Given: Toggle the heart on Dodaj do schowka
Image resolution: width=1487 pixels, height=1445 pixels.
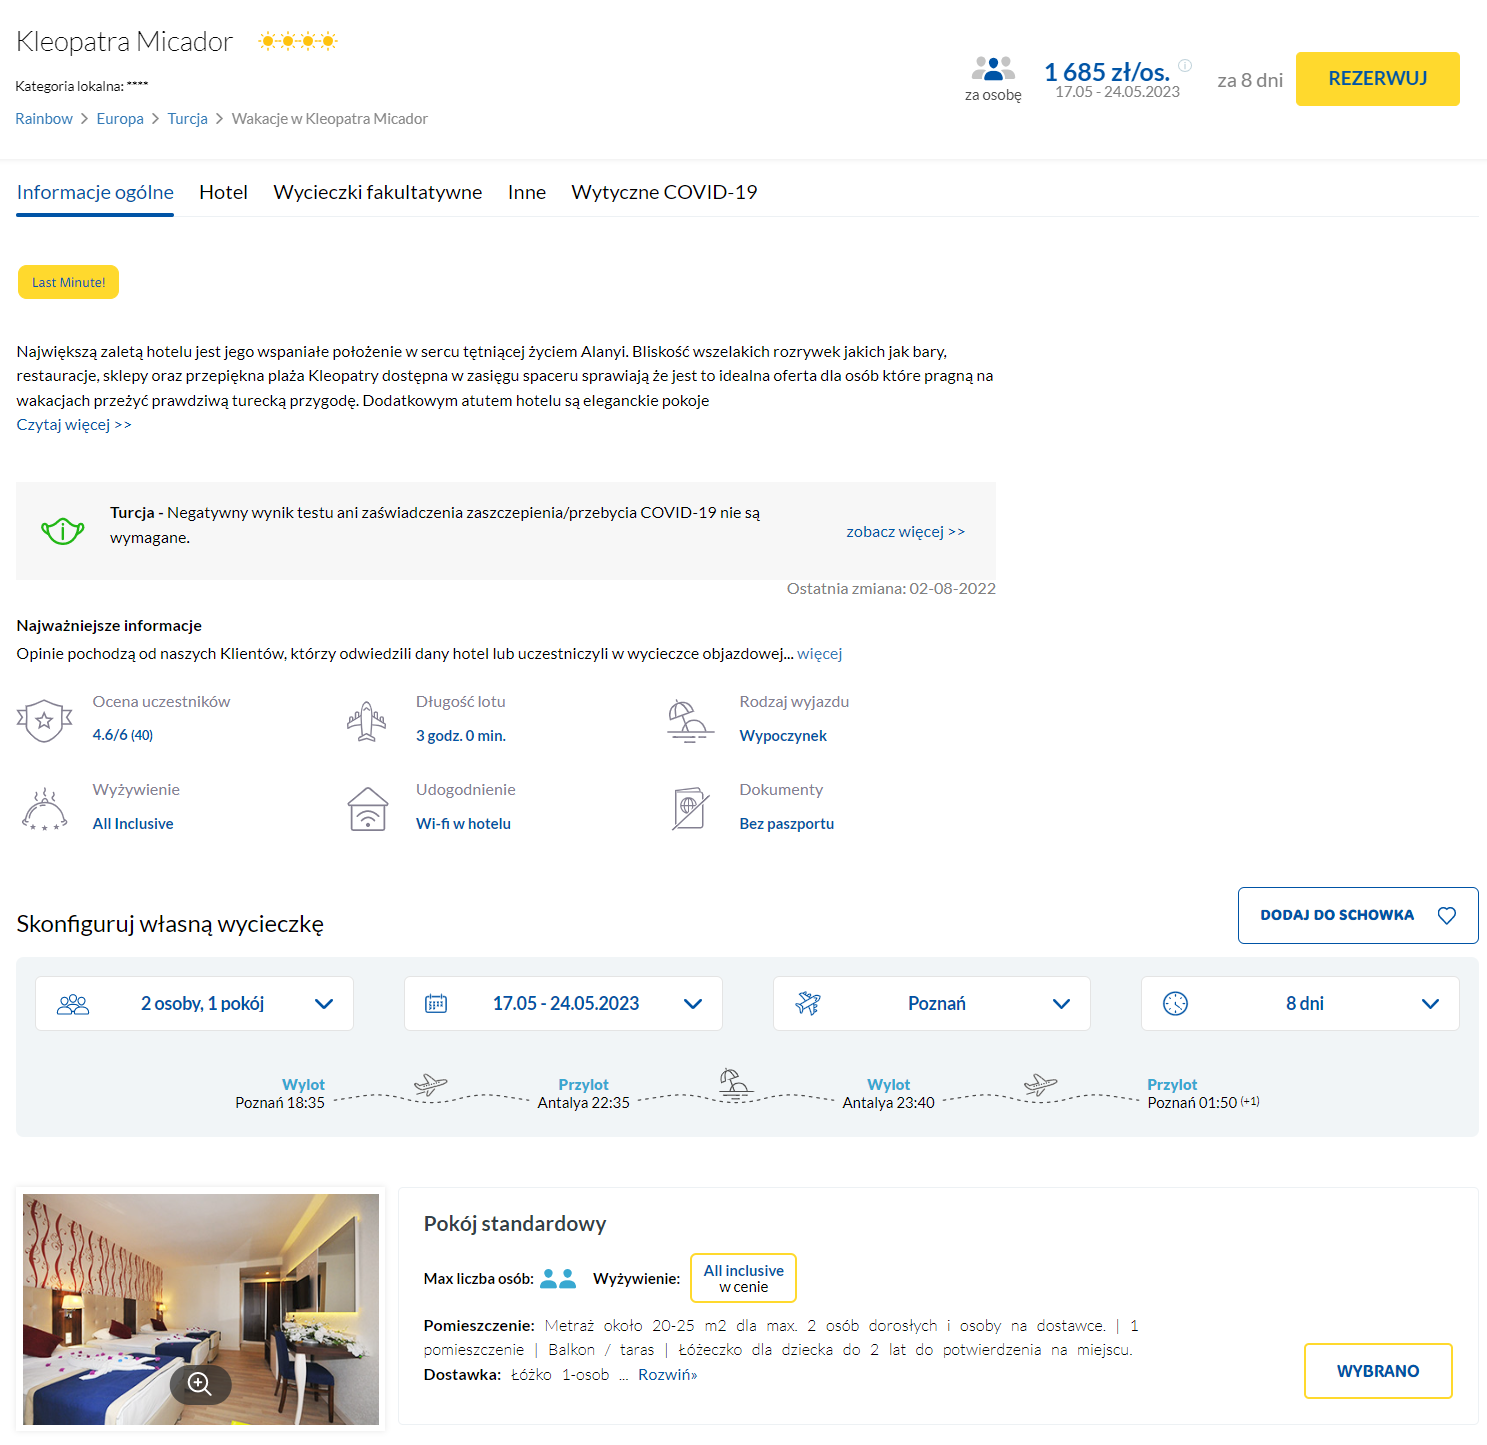Looking at the screenshot, I should click(x=1446, y=915).
